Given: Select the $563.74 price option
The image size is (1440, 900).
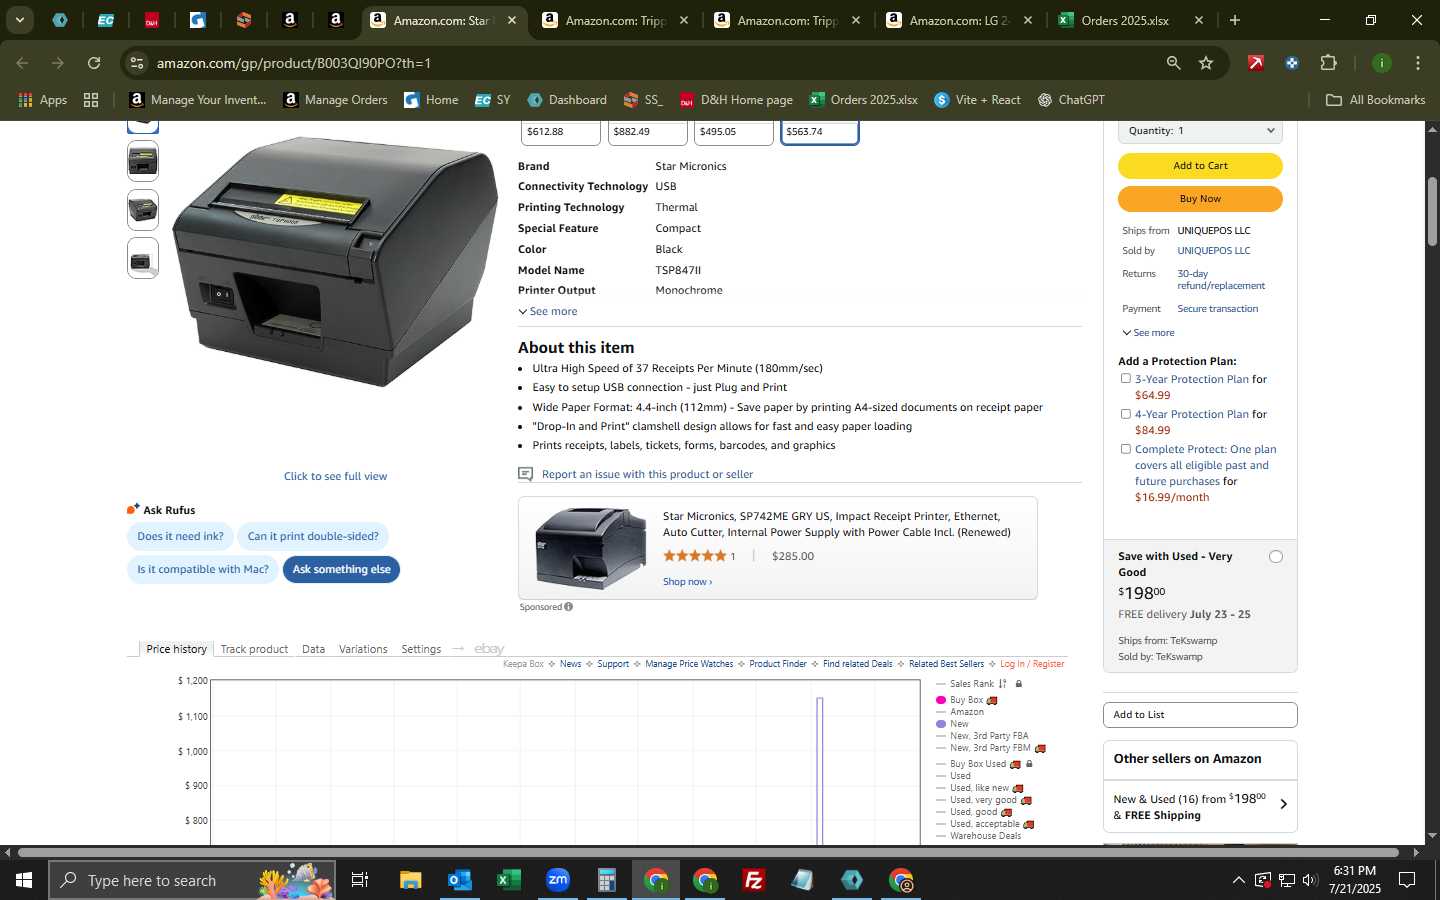Looking at the screenshot, I should (x=819, y=132).
